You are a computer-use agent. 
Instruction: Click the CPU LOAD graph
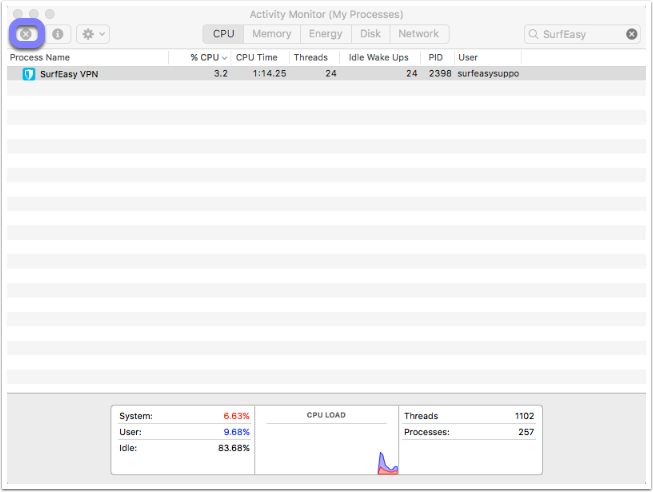pos(326,440)
